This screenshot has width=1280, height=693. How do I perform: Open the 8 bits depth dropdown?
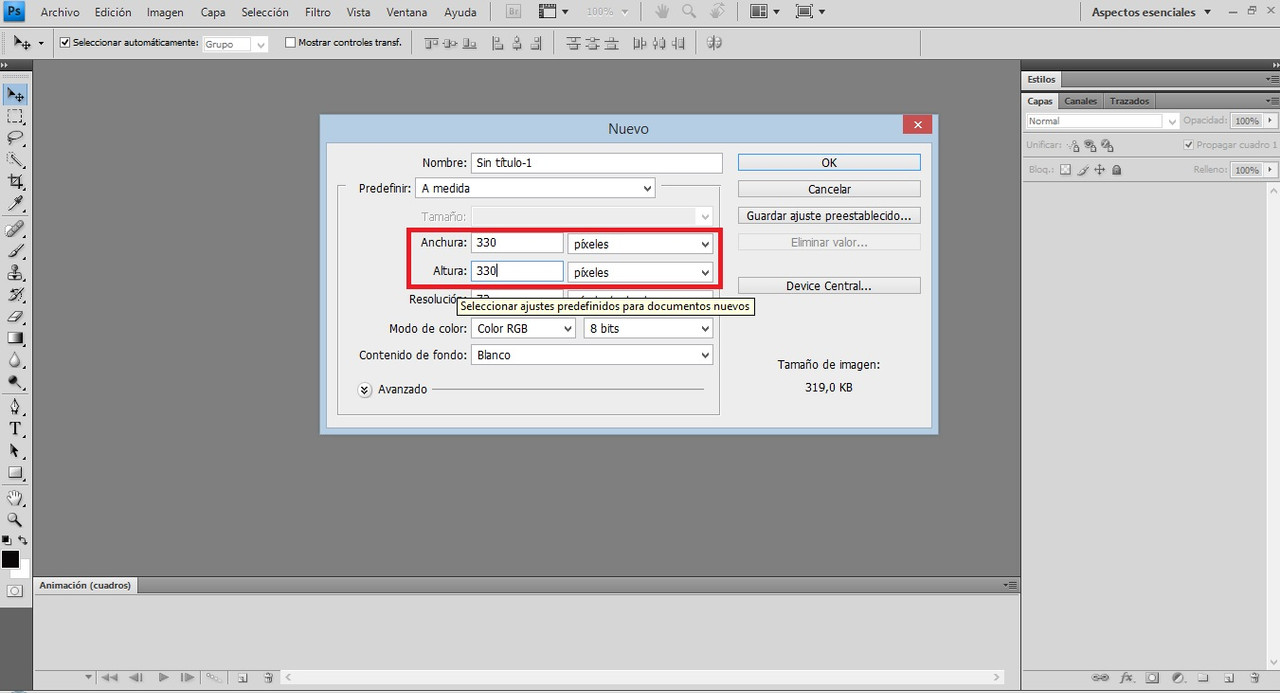[x=648, y=328]
